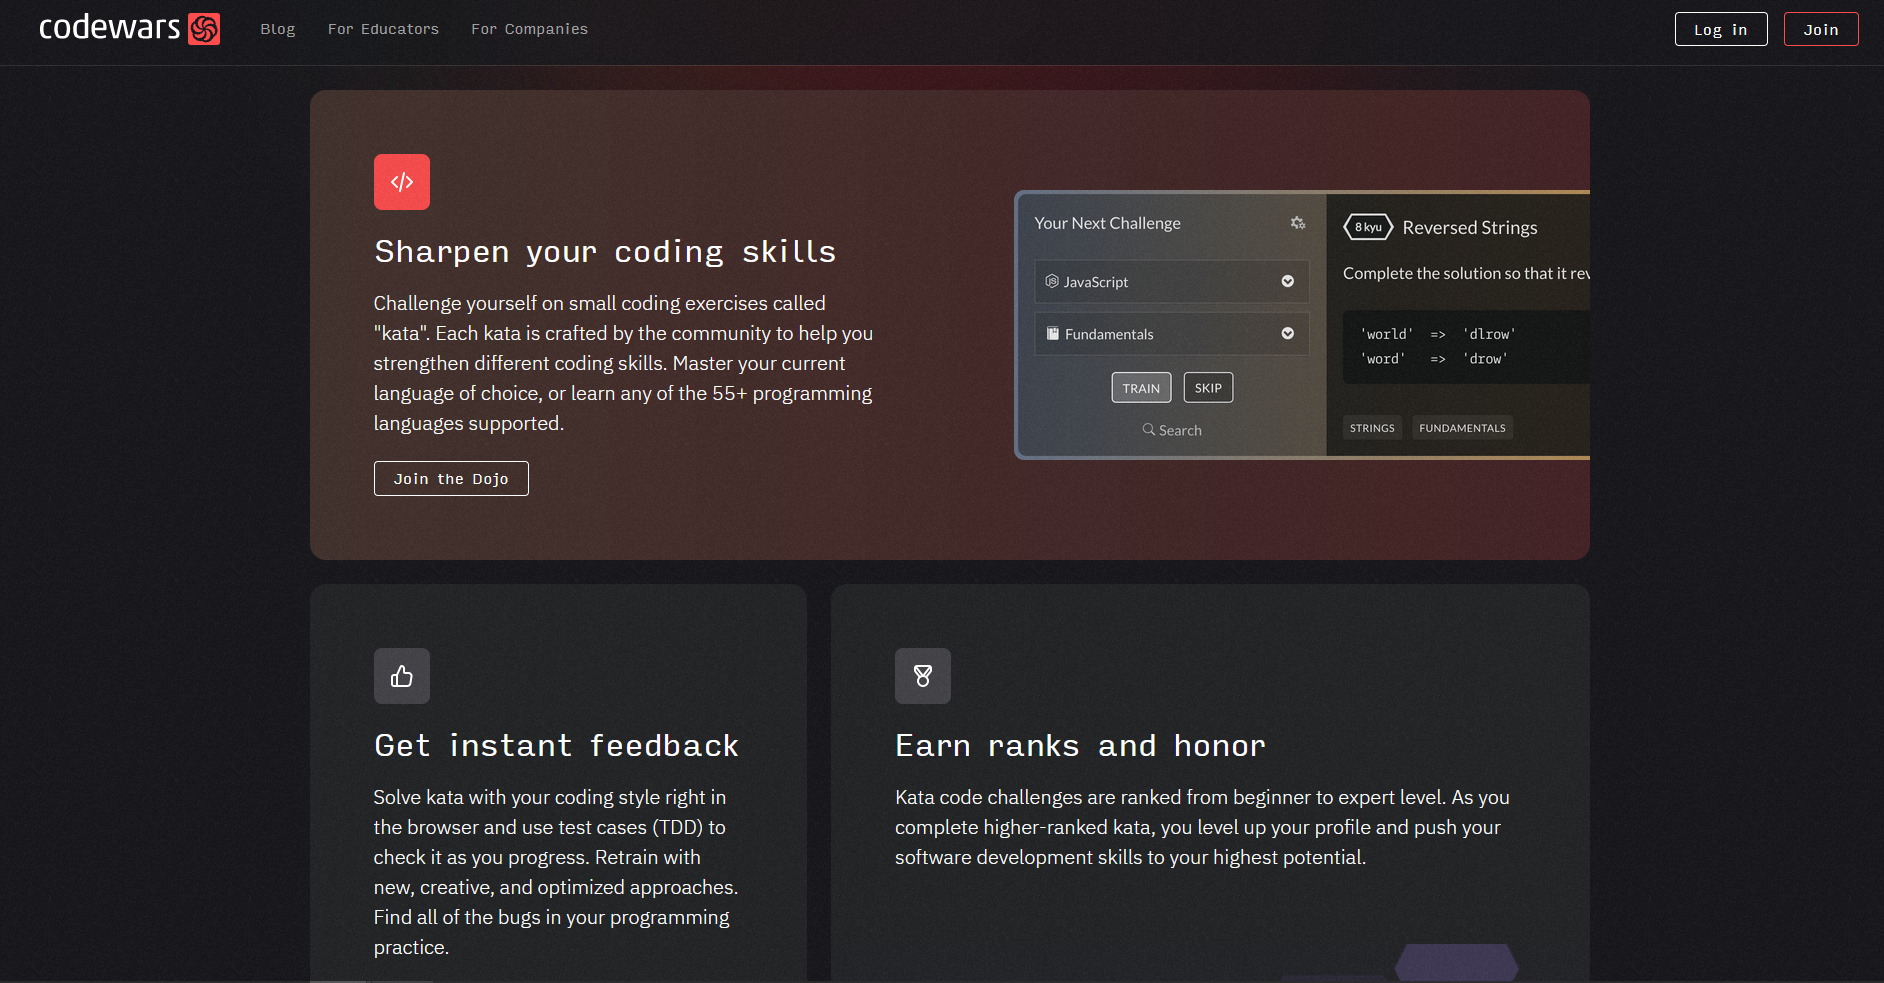The width and height of the screenshot is (1884, 983).
Task: Click the medal icon above Earn ranks
Action: [922, 676]
